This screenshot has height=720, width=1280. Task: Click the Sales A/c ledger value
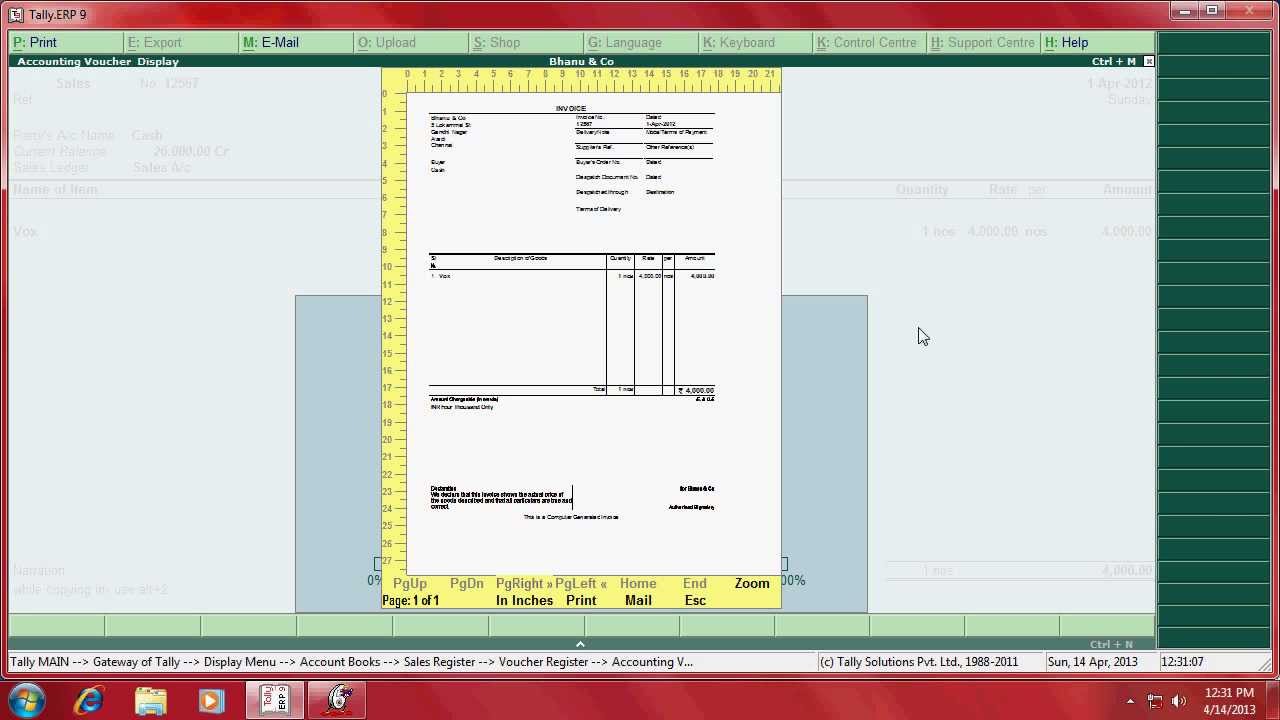(161, 168)
